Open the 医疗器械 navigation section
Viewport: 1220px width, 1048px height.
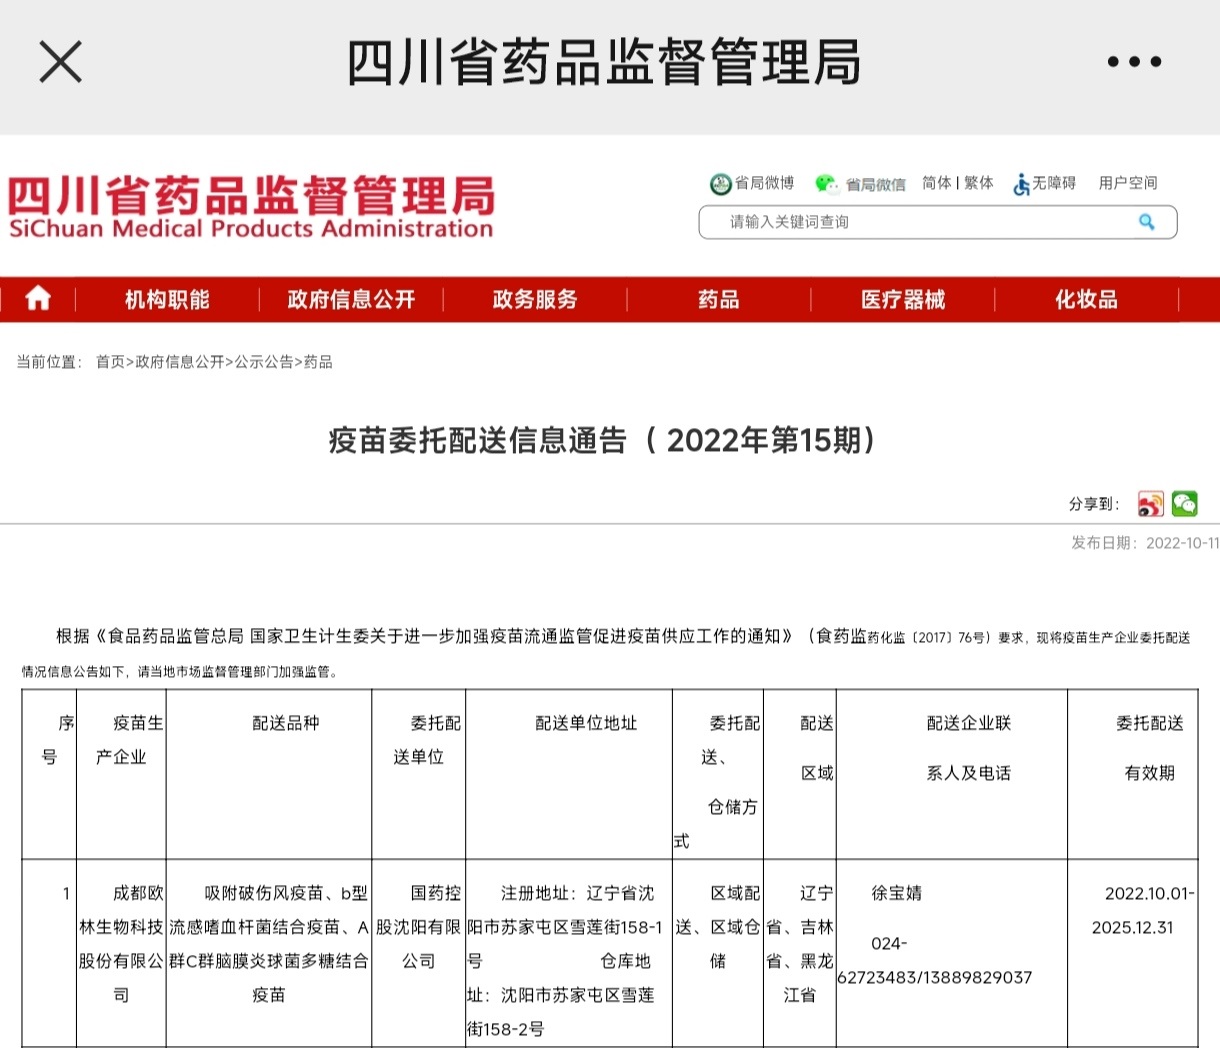pyautogui.click(x=902, y=299)
